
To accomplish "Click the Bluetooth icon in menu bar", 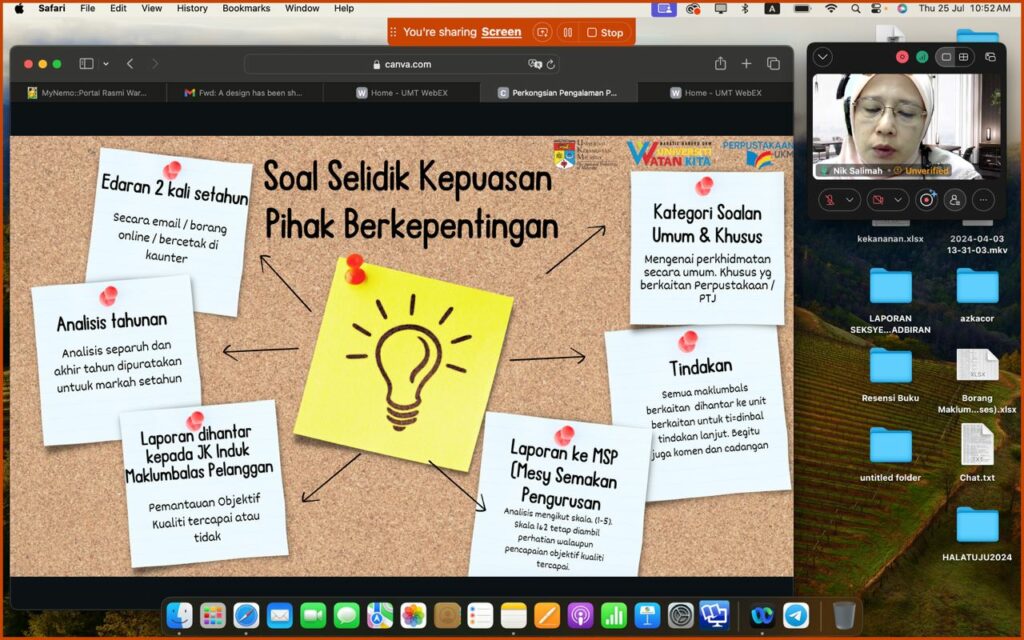I will [x=744, y=8].
